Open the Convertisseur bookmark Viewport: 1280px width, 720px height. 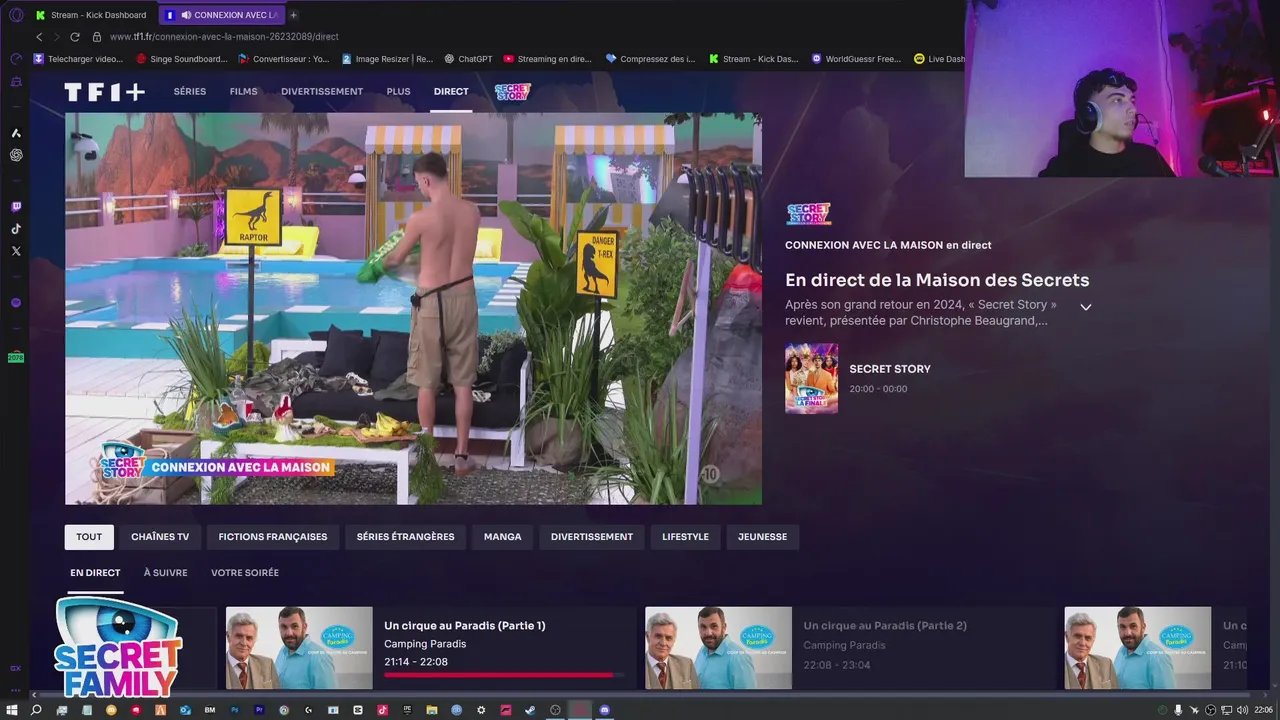(x=284, y=59)
